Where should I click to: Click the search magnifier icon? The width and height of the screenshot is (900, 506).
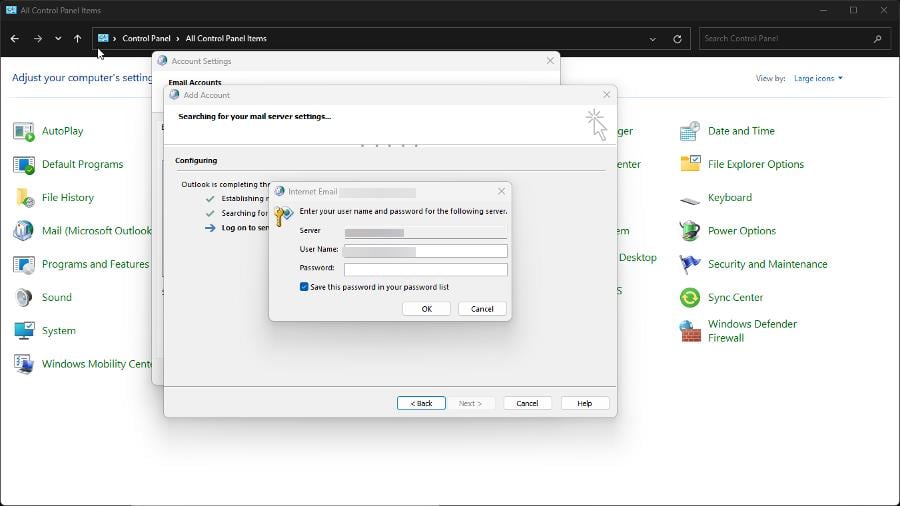(877, 39)
